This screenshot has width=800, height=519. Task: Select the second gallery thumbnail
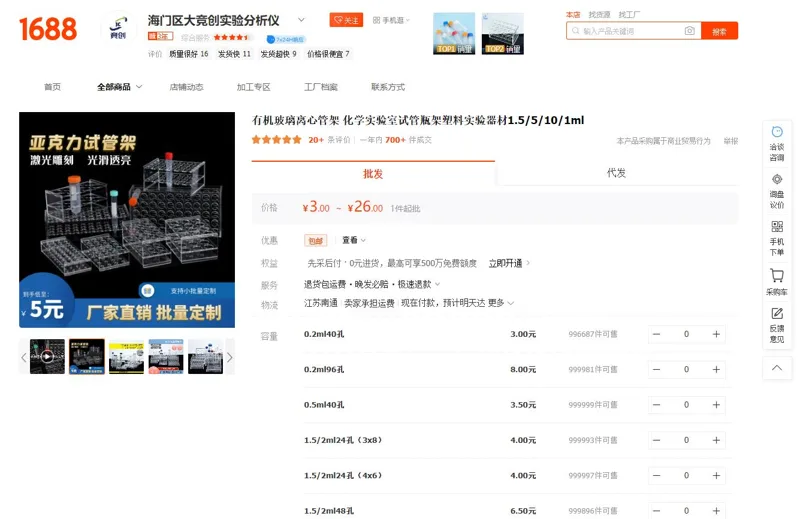pos(87,356)
